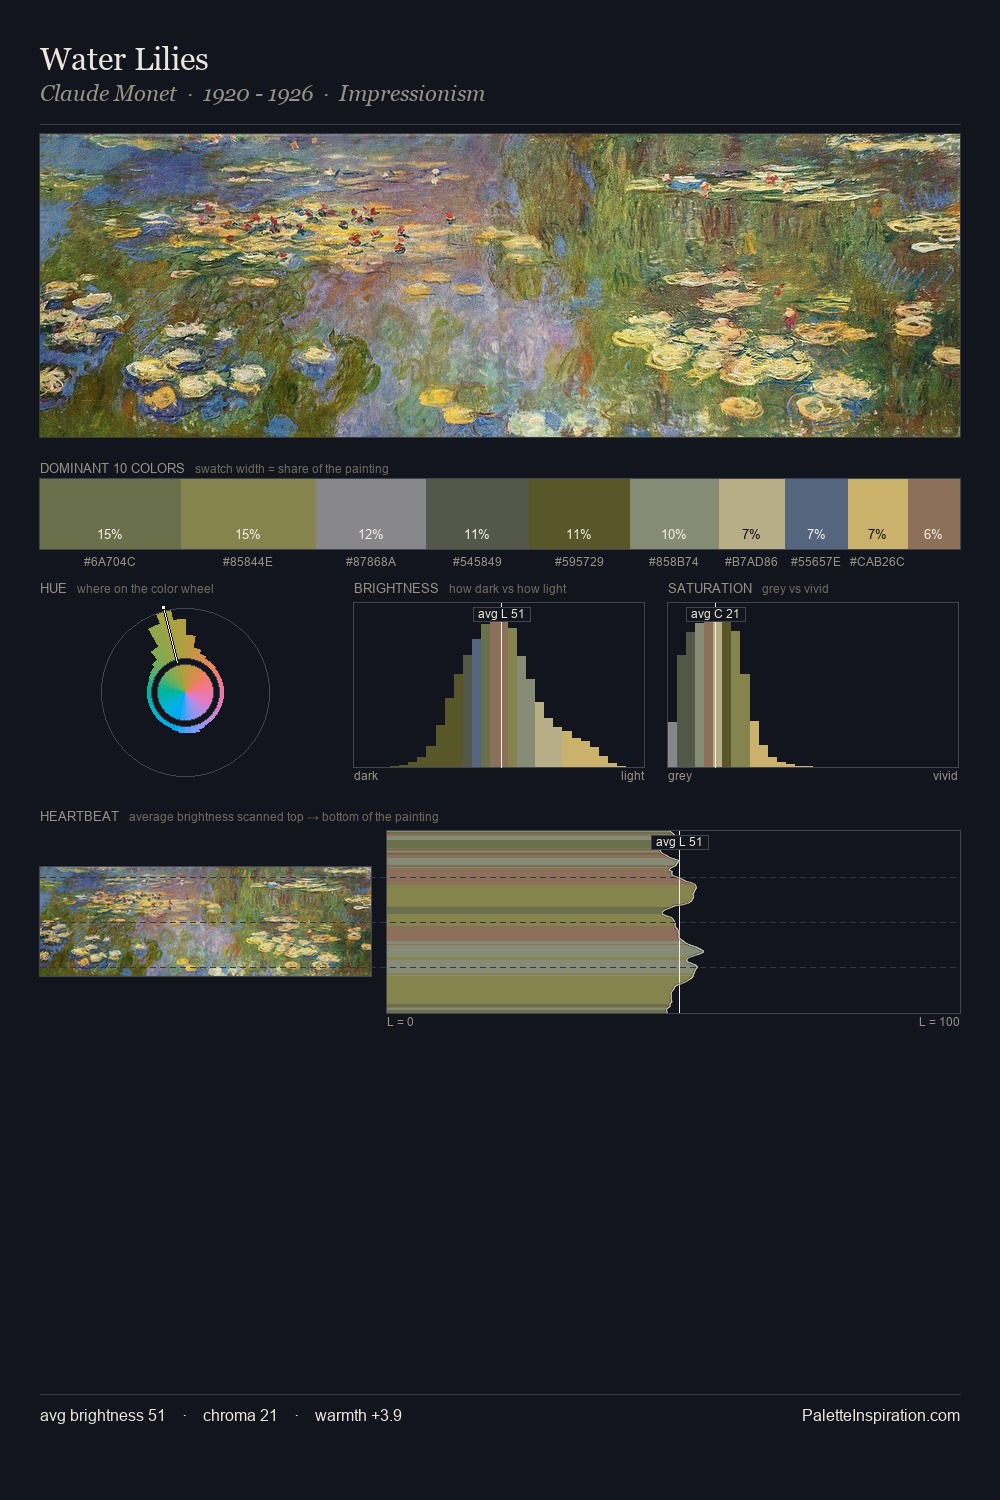
Task: Click the #6A704C olive green swatch
Action: 110,514
